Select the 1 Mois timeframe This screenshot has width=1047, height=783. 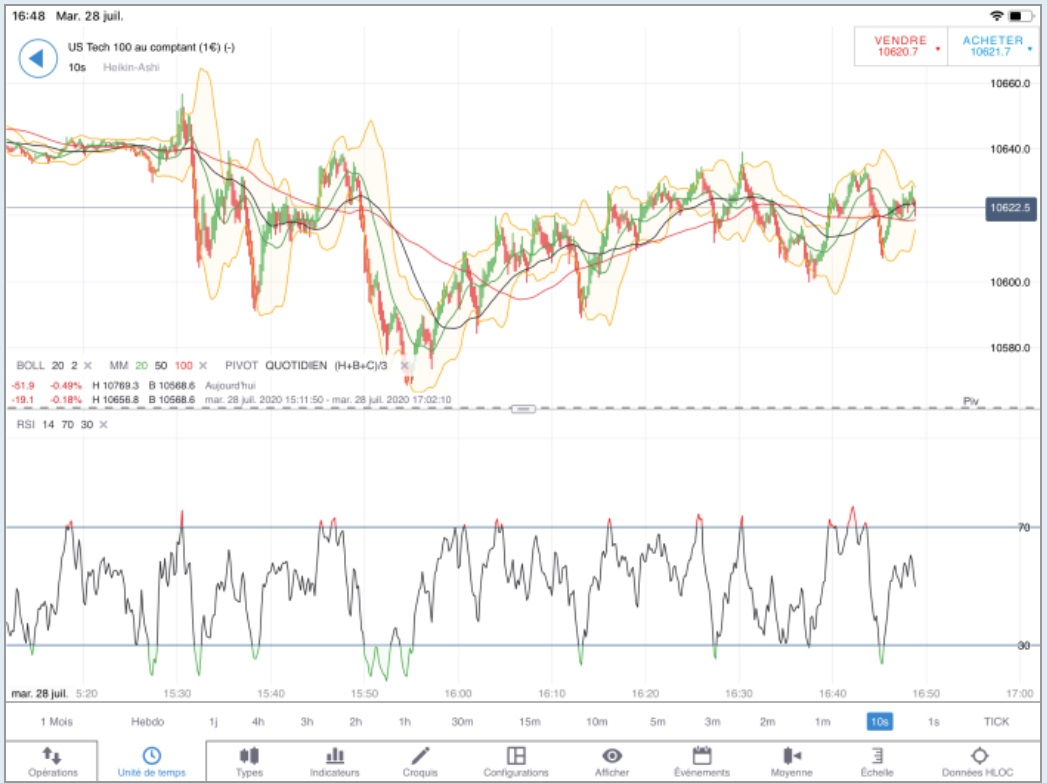(57, 722)
